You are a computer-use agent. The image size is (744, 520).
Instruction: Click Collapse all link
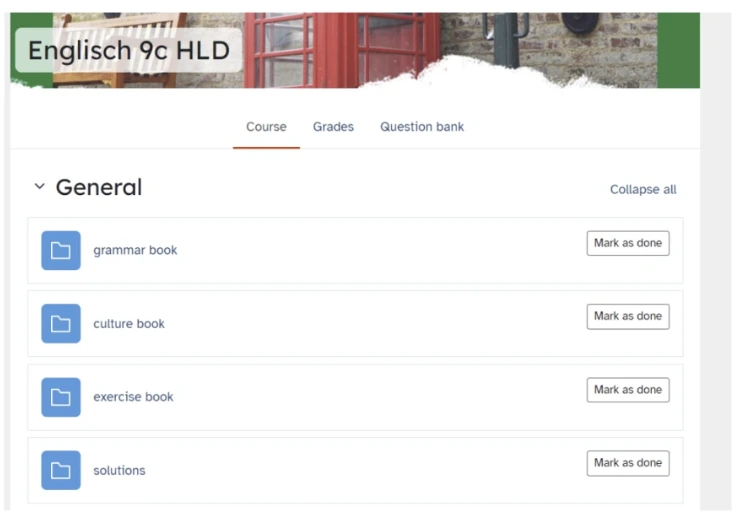[643, 189]
